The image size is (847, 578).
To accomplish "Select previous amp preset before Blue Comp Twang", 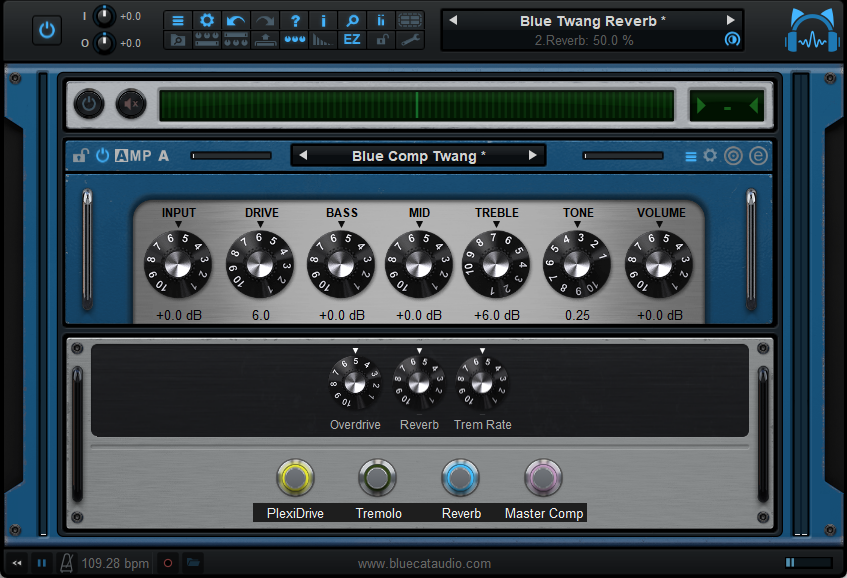I will [303, 156].
